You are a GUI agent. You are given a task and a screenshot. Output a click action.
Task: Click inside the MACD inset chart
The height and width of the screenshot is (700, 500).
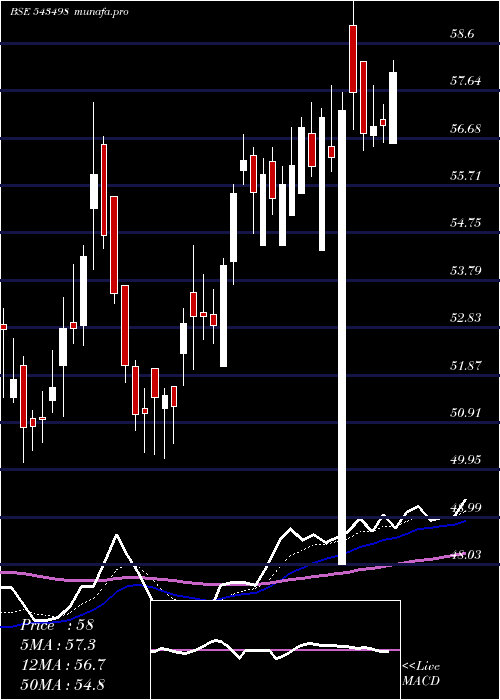coord(275,650)
